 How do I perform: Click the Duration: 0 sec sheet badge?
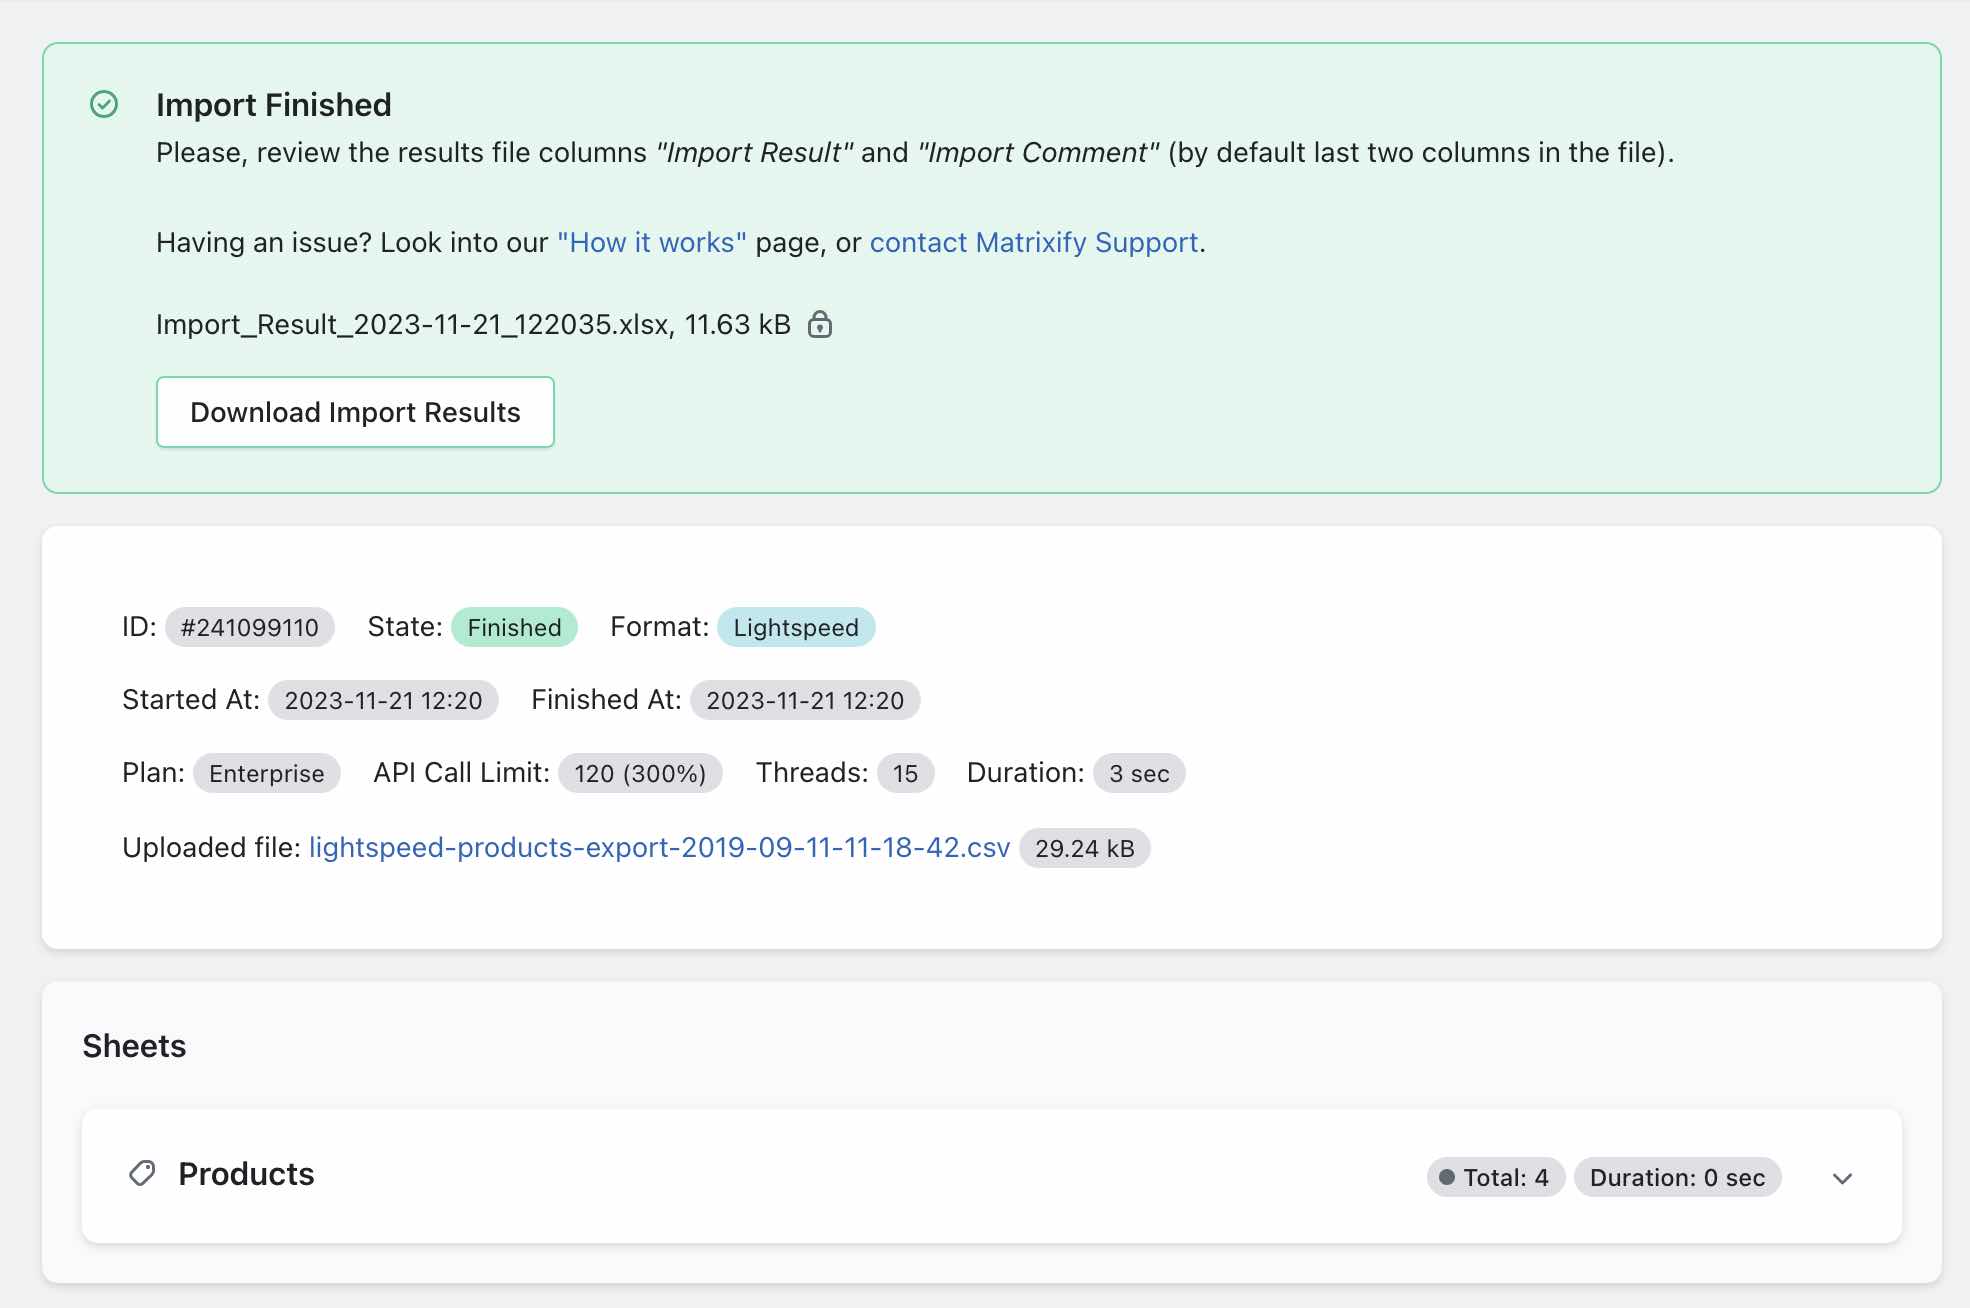[x=1677, y=1177]
